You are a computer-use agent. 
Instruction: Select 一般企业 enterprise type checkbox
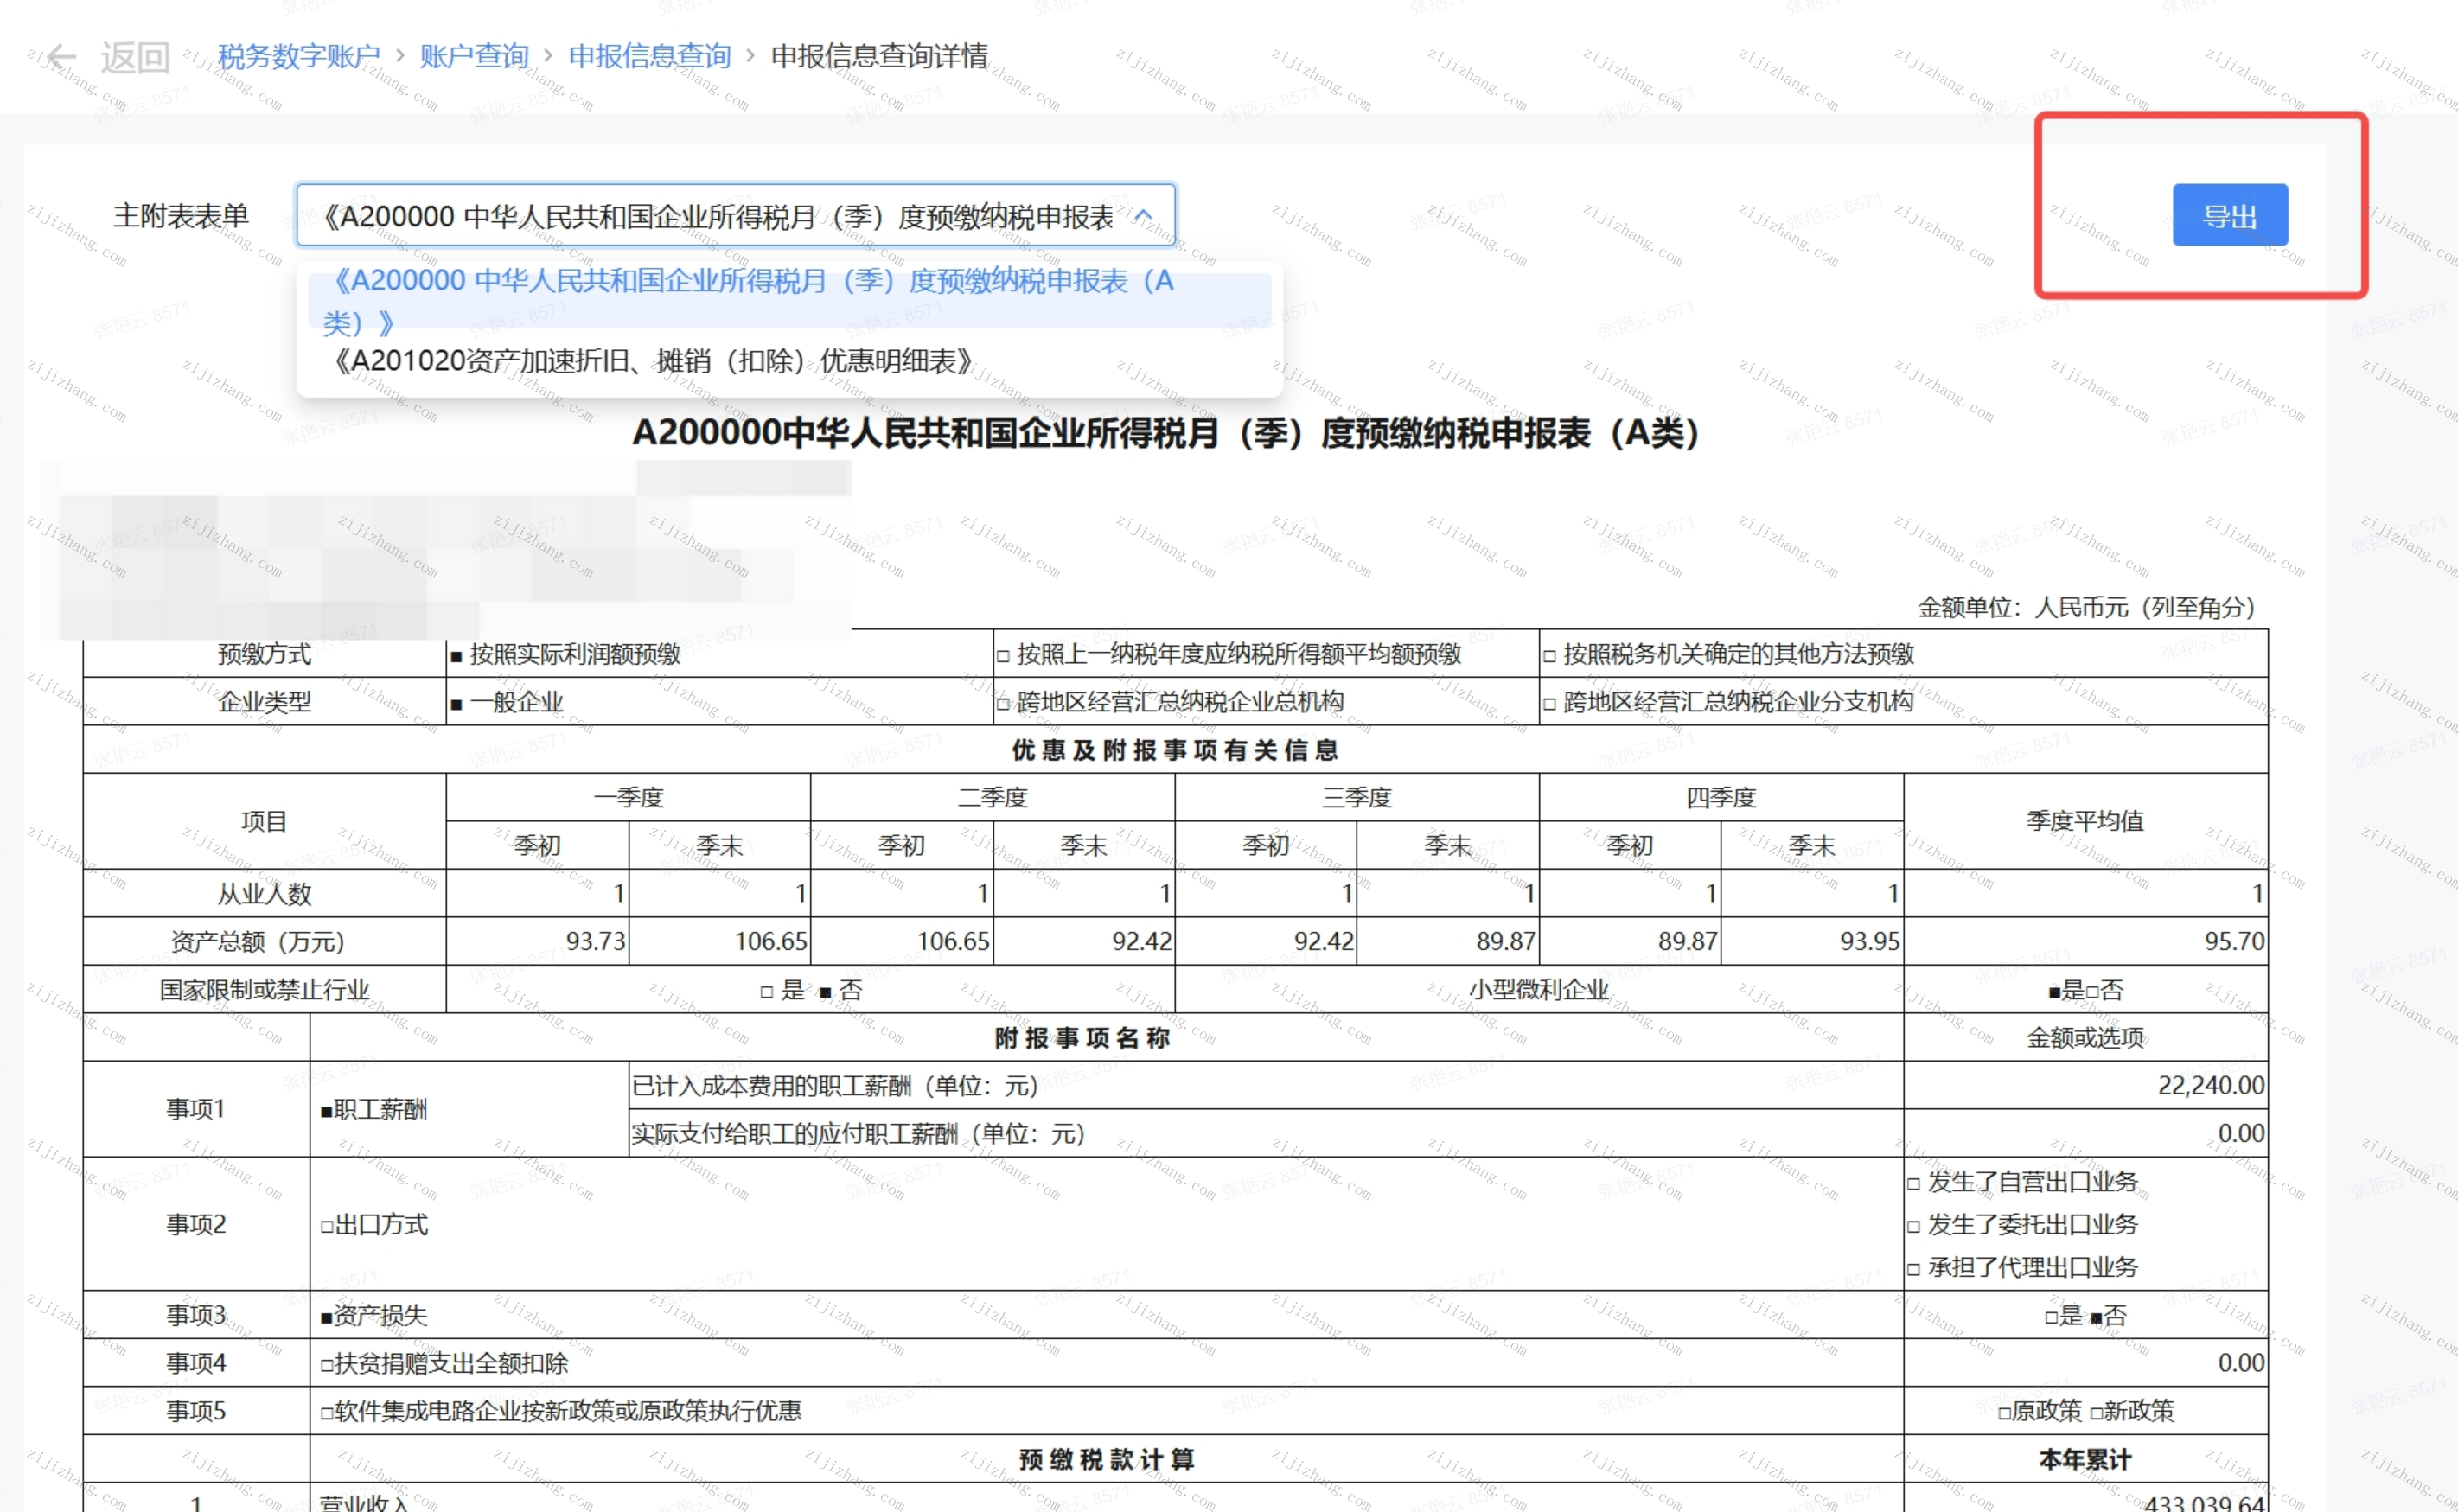tap(456, 704)
